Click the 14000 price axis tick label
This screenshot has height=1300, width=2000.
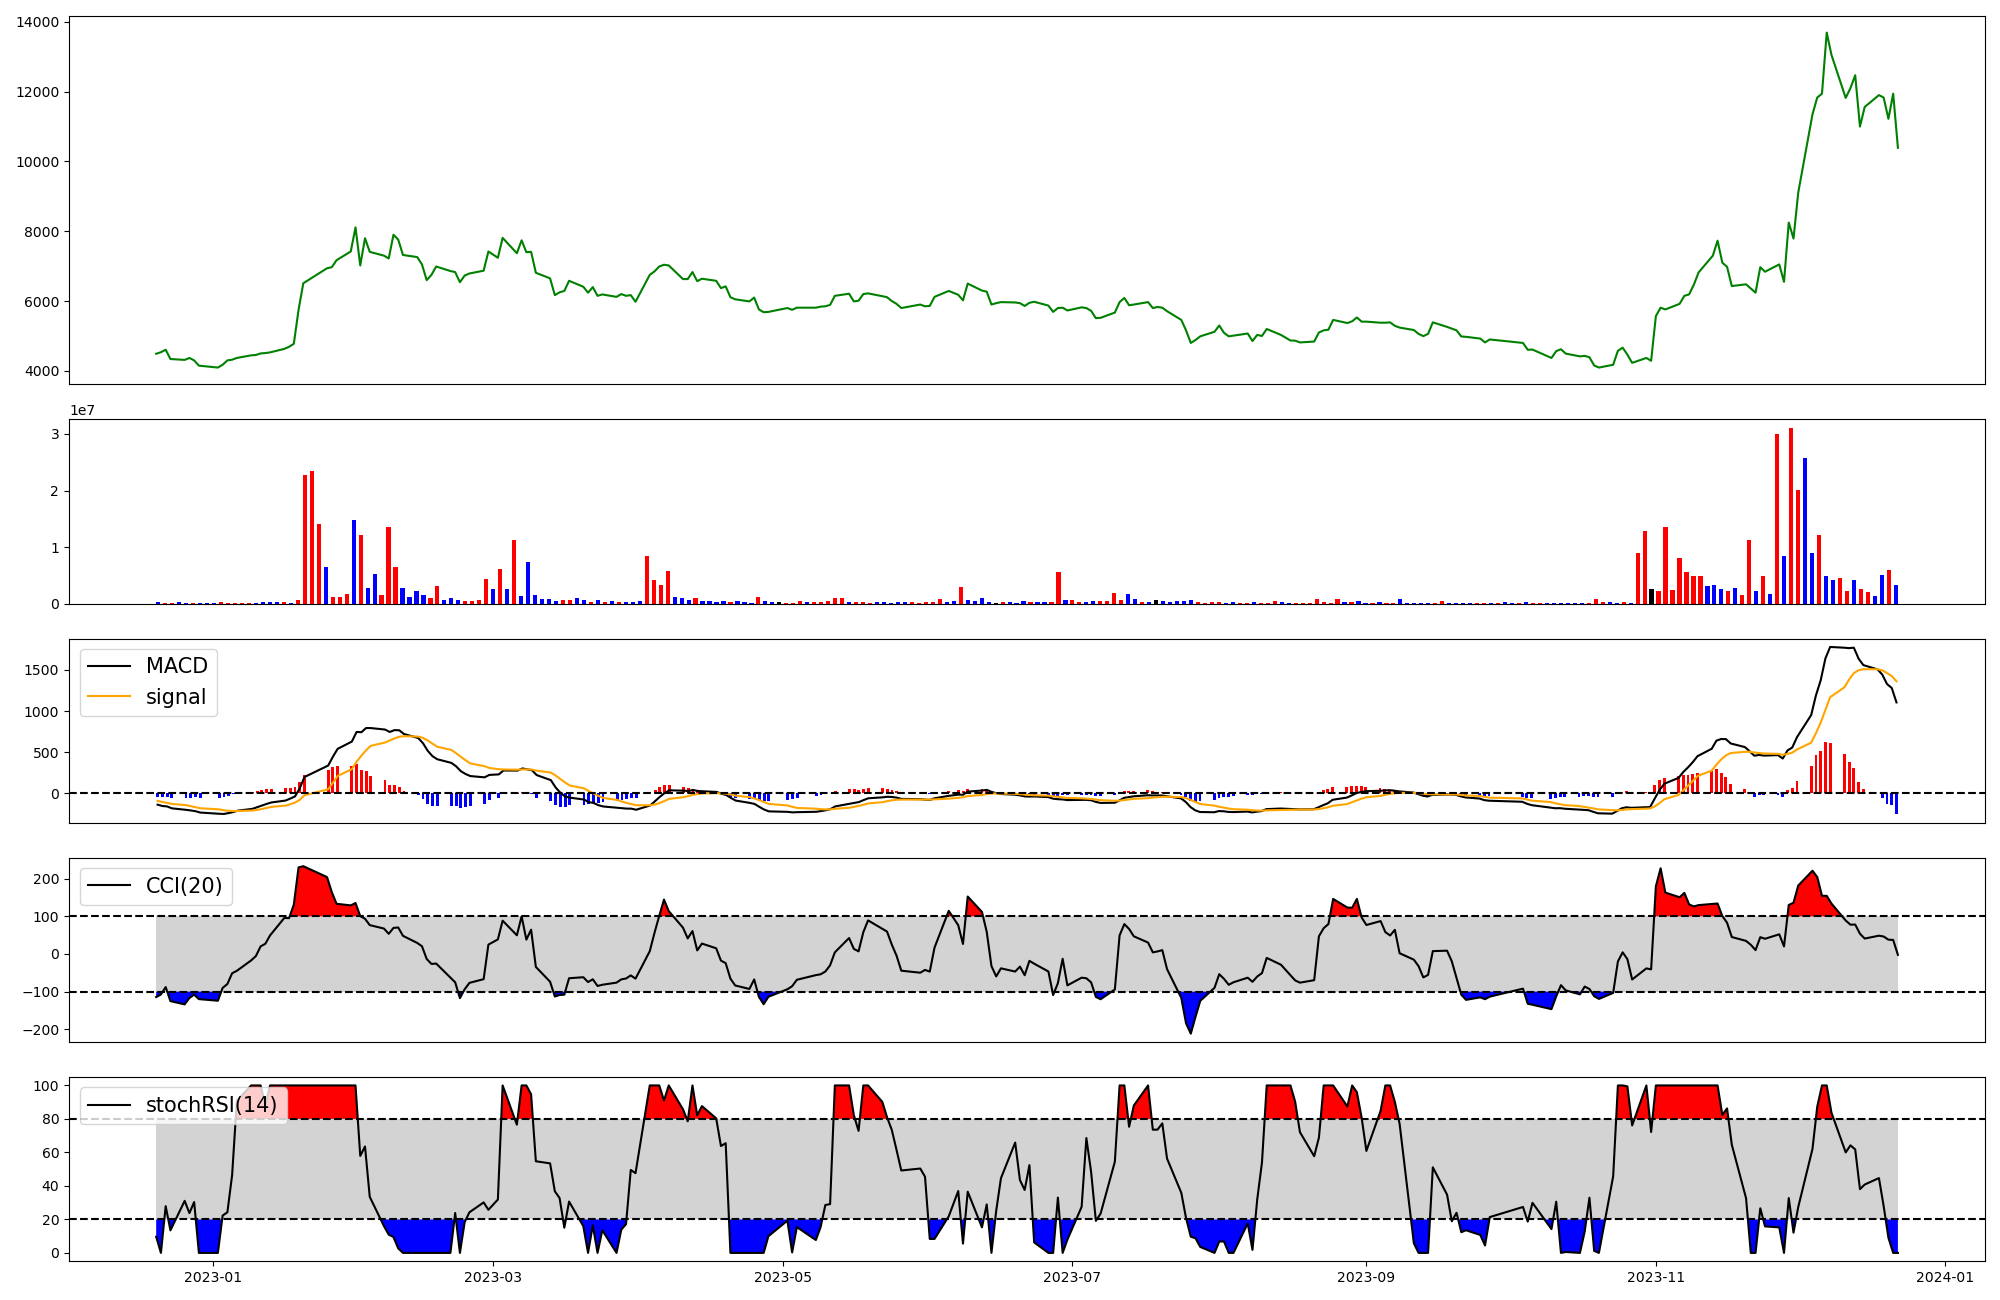[x=37, y=22]
